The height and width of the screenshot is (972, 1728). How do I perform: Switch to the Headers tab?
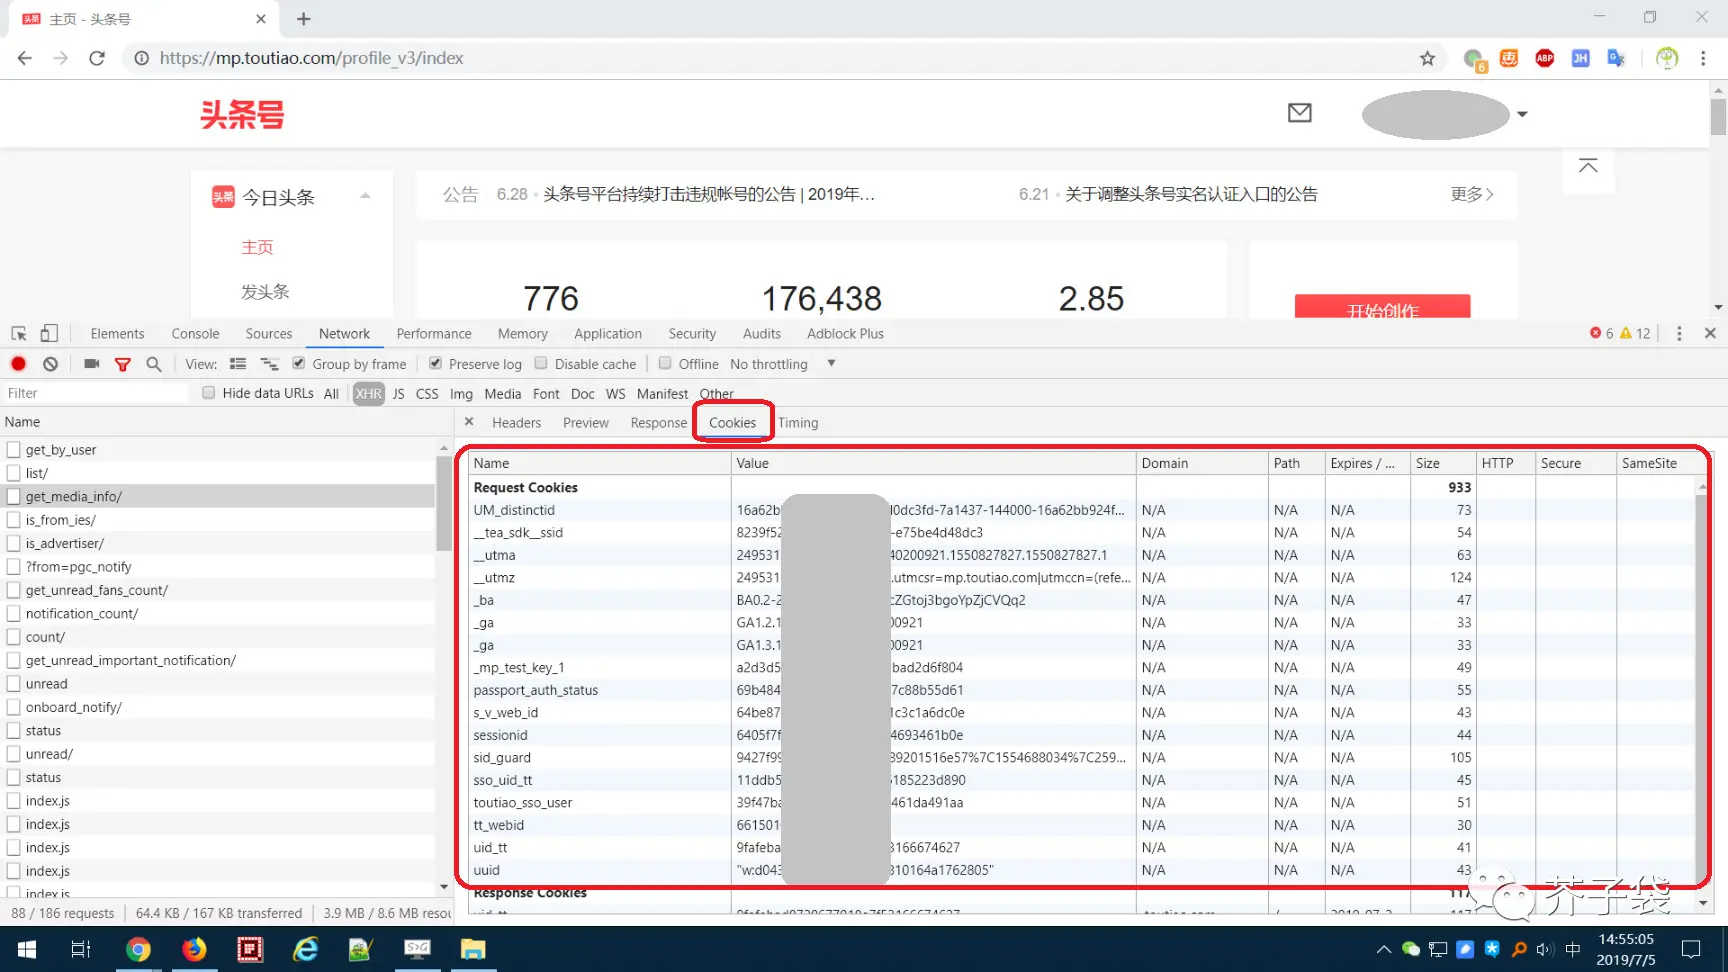(516, 423)
